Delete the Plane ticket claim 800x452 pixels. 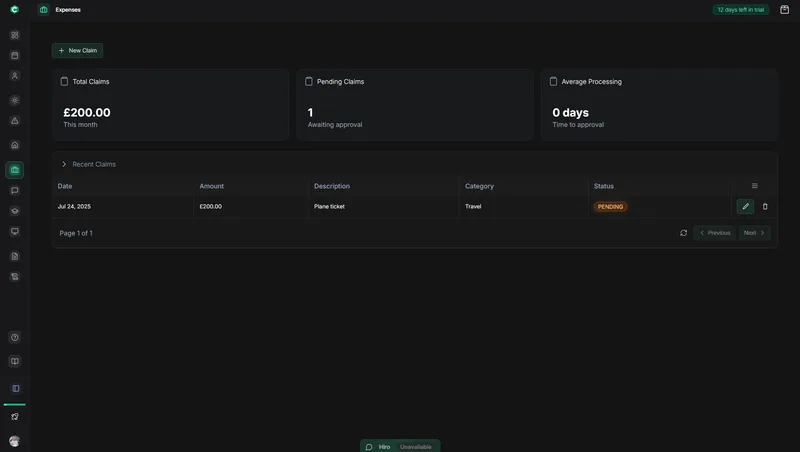pyautogui.click(x=765, y=207)
